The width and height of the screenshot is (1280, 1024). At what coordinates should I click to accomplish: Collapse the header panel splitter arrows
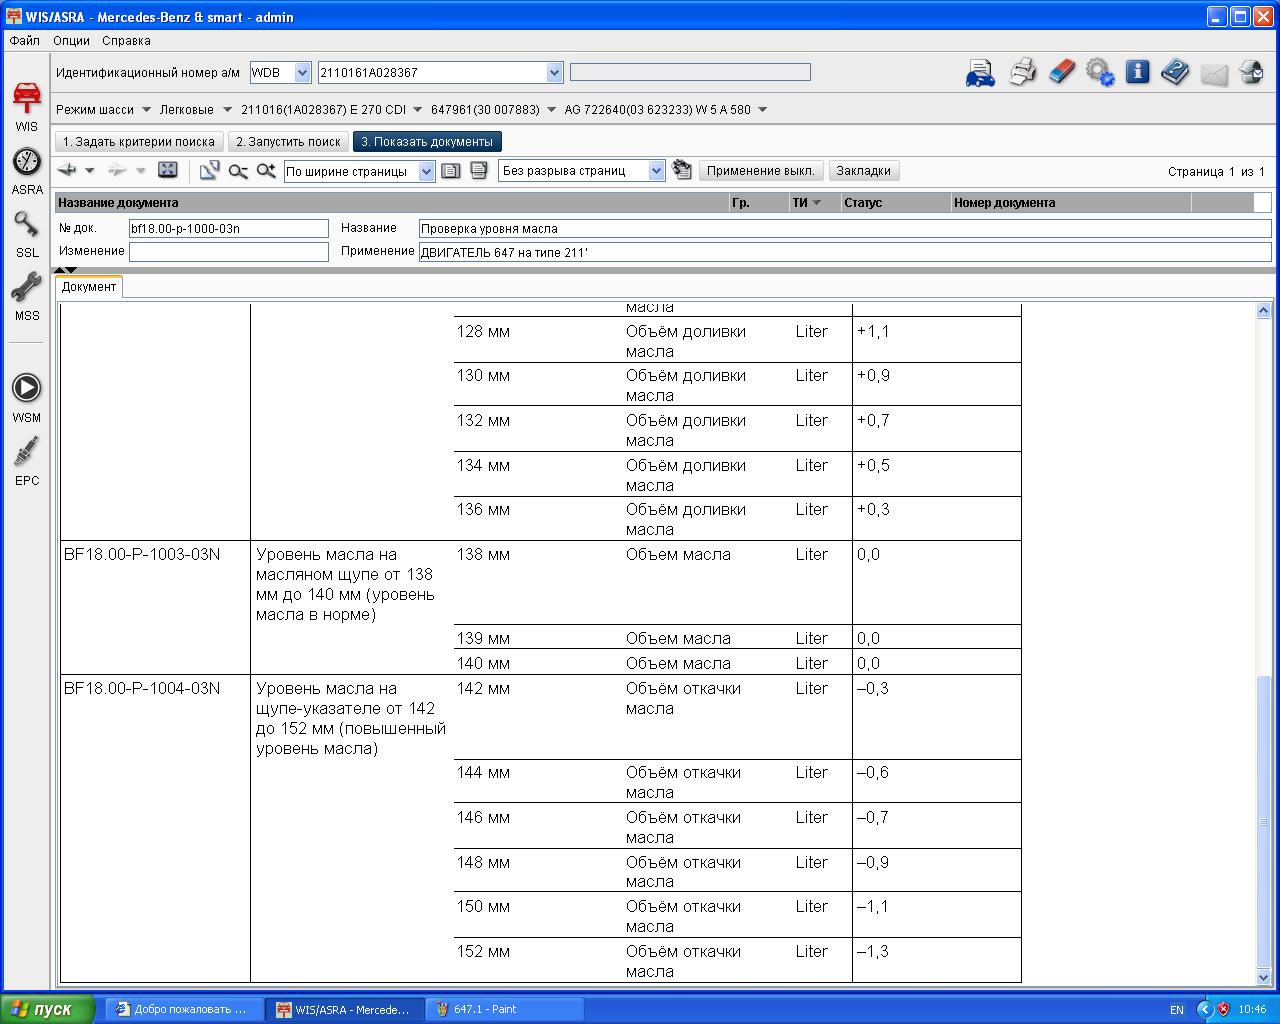65,269
